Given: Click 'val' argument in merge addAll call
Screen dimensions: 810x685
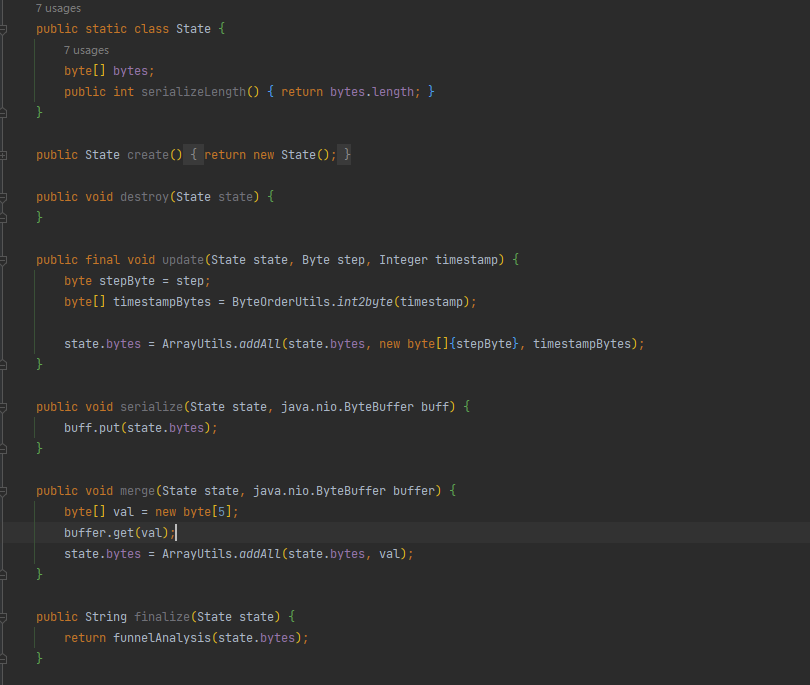Looking at the screenshot, I should [389, 554].
